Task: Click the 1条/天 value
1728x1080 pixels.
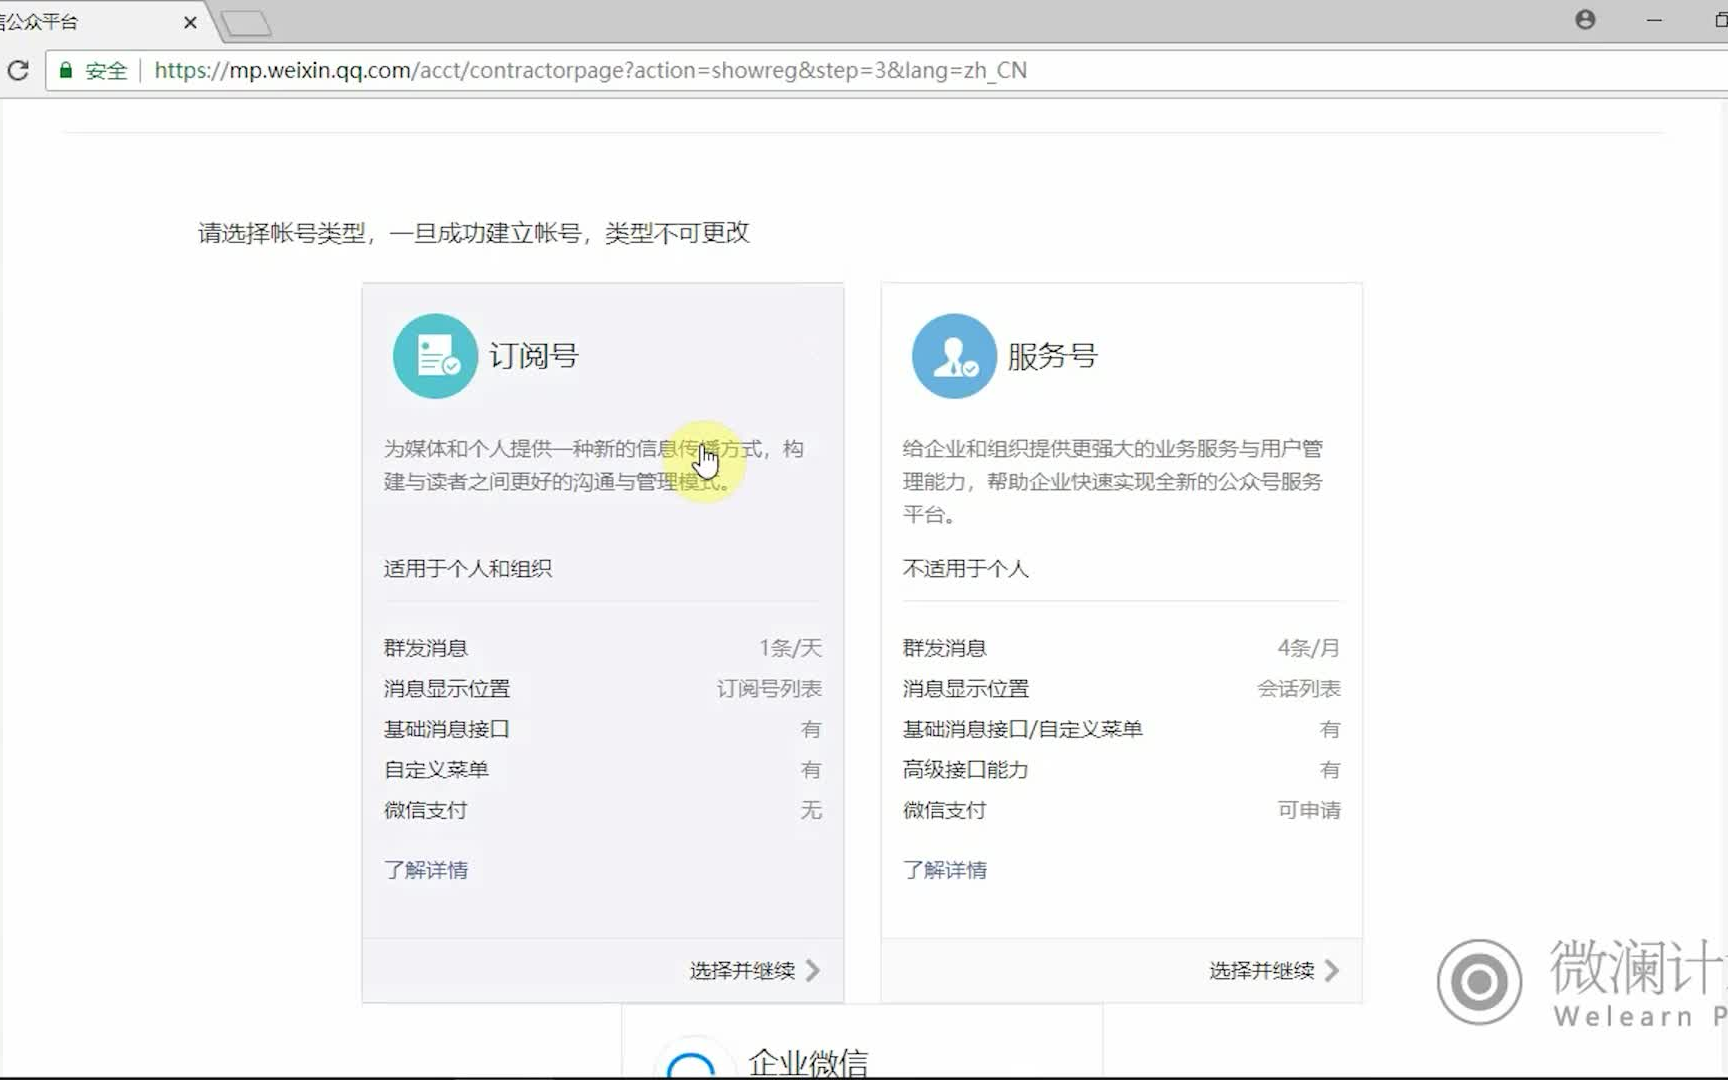Action: 790,648
